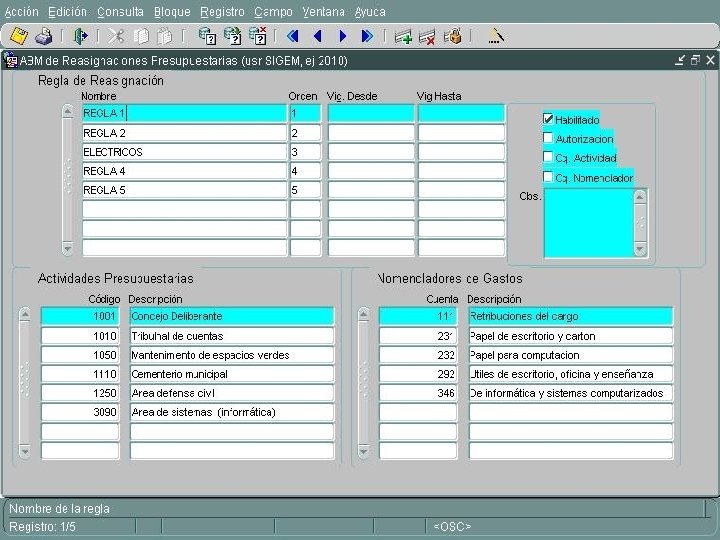Click the Cut (scissors) toolbar icon

tap(116, 36)
